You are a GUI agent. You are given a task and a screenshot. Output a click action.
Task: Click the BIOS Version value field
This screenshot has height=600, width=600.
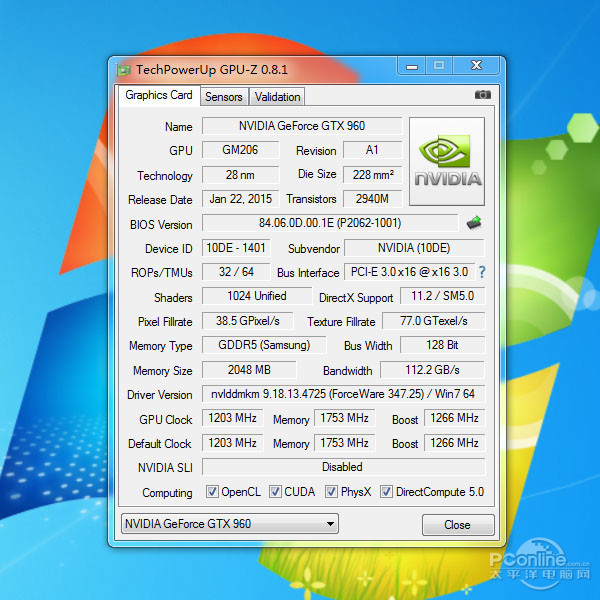coord(330,223)
